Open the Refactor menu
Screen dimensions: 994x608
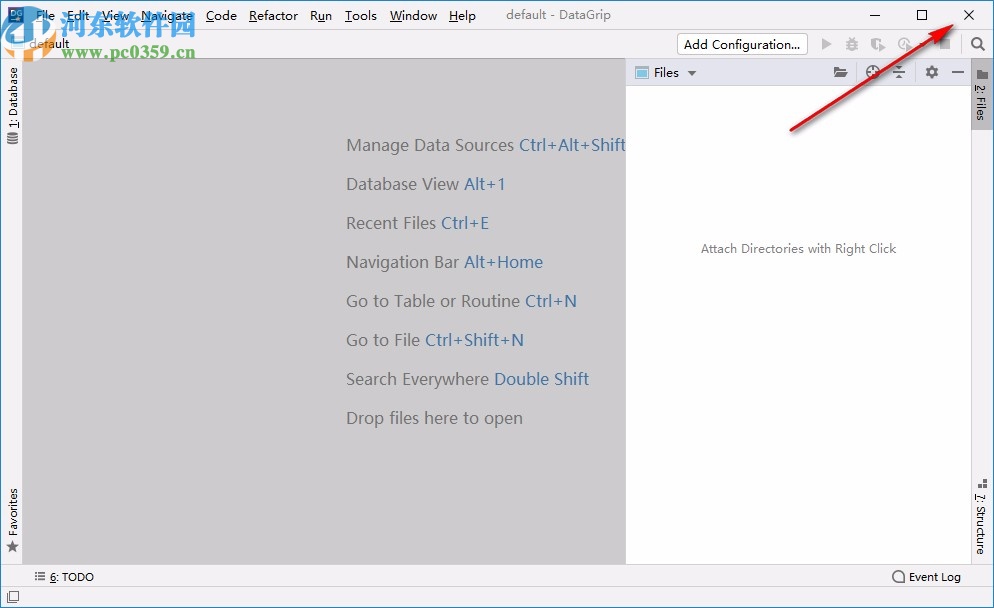(x=273, y=15)
